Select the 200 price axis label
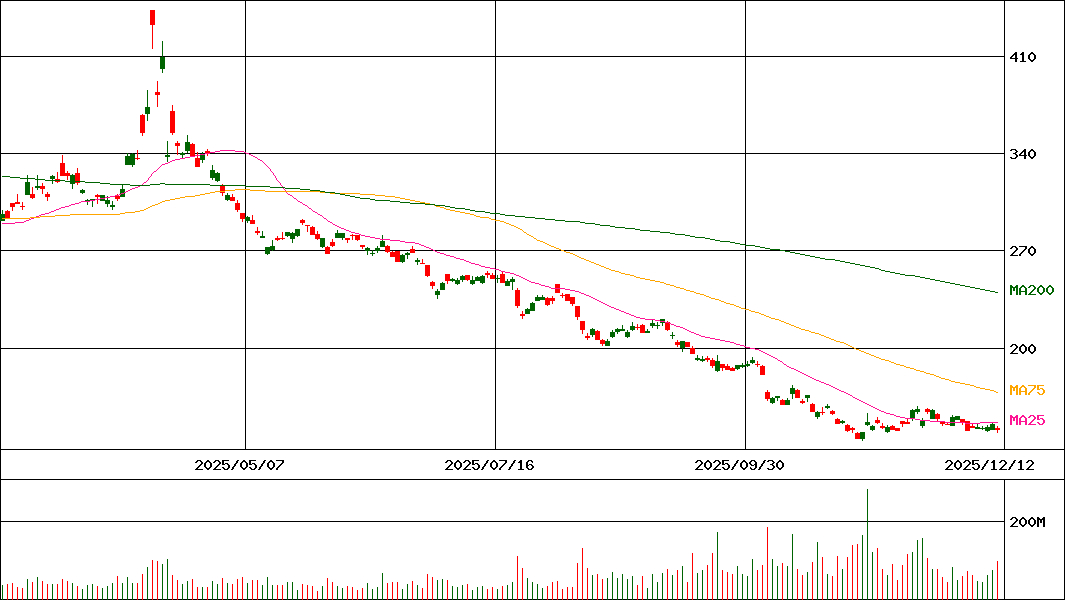The width and height of the screenshot is (1065, 600). (1022, 348)
